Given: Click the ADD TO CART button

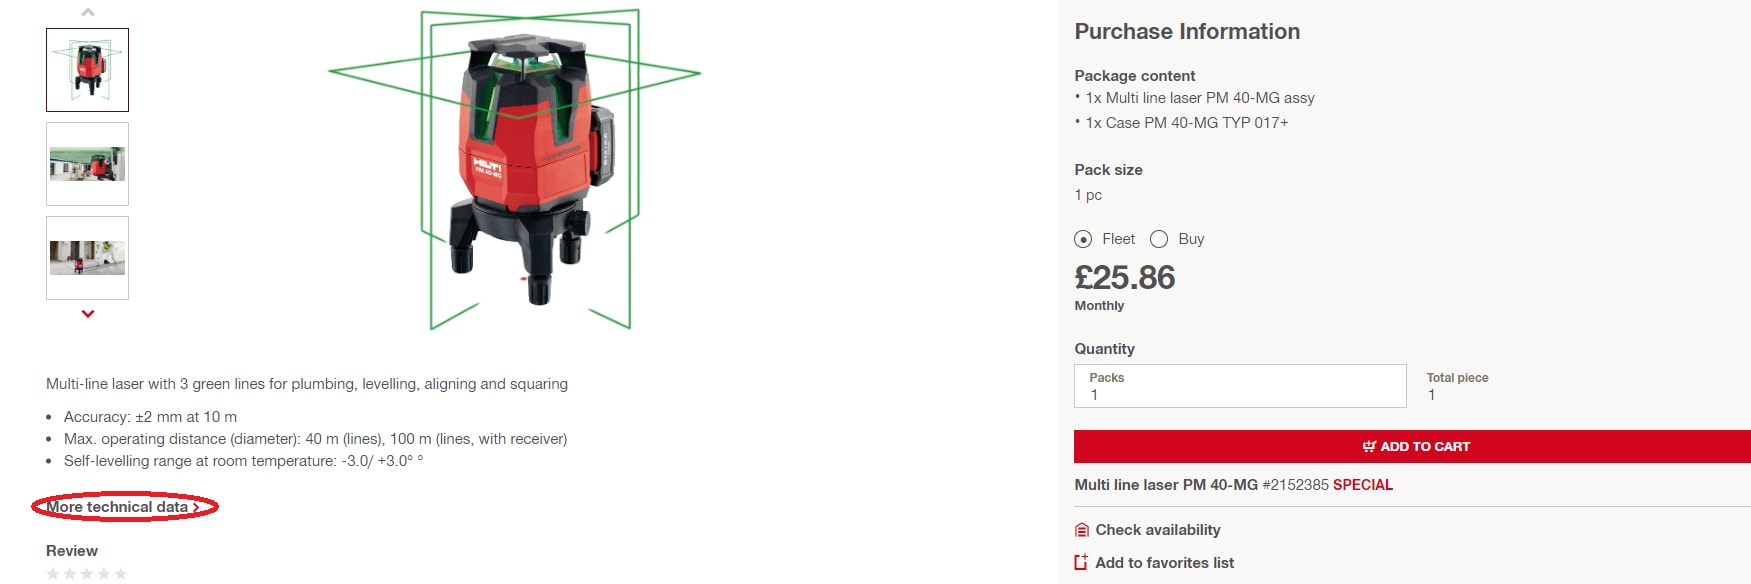Looking at the screenshot, I should (x=1414, y=446).
